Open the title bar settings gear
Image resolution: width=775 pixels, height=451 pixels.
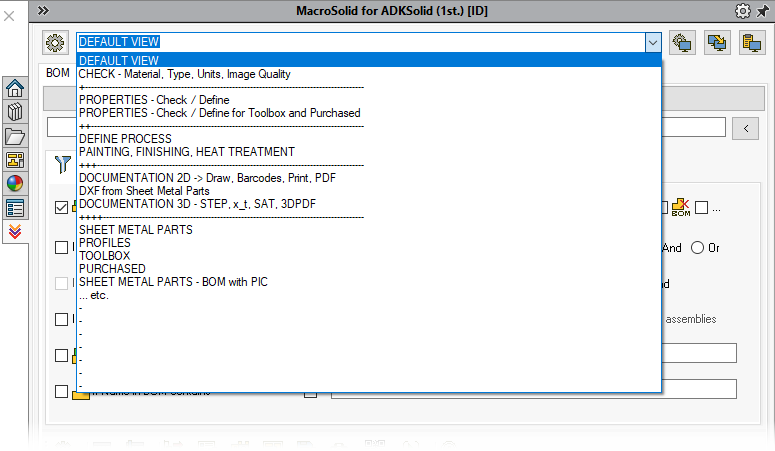(x=742, y=11)
